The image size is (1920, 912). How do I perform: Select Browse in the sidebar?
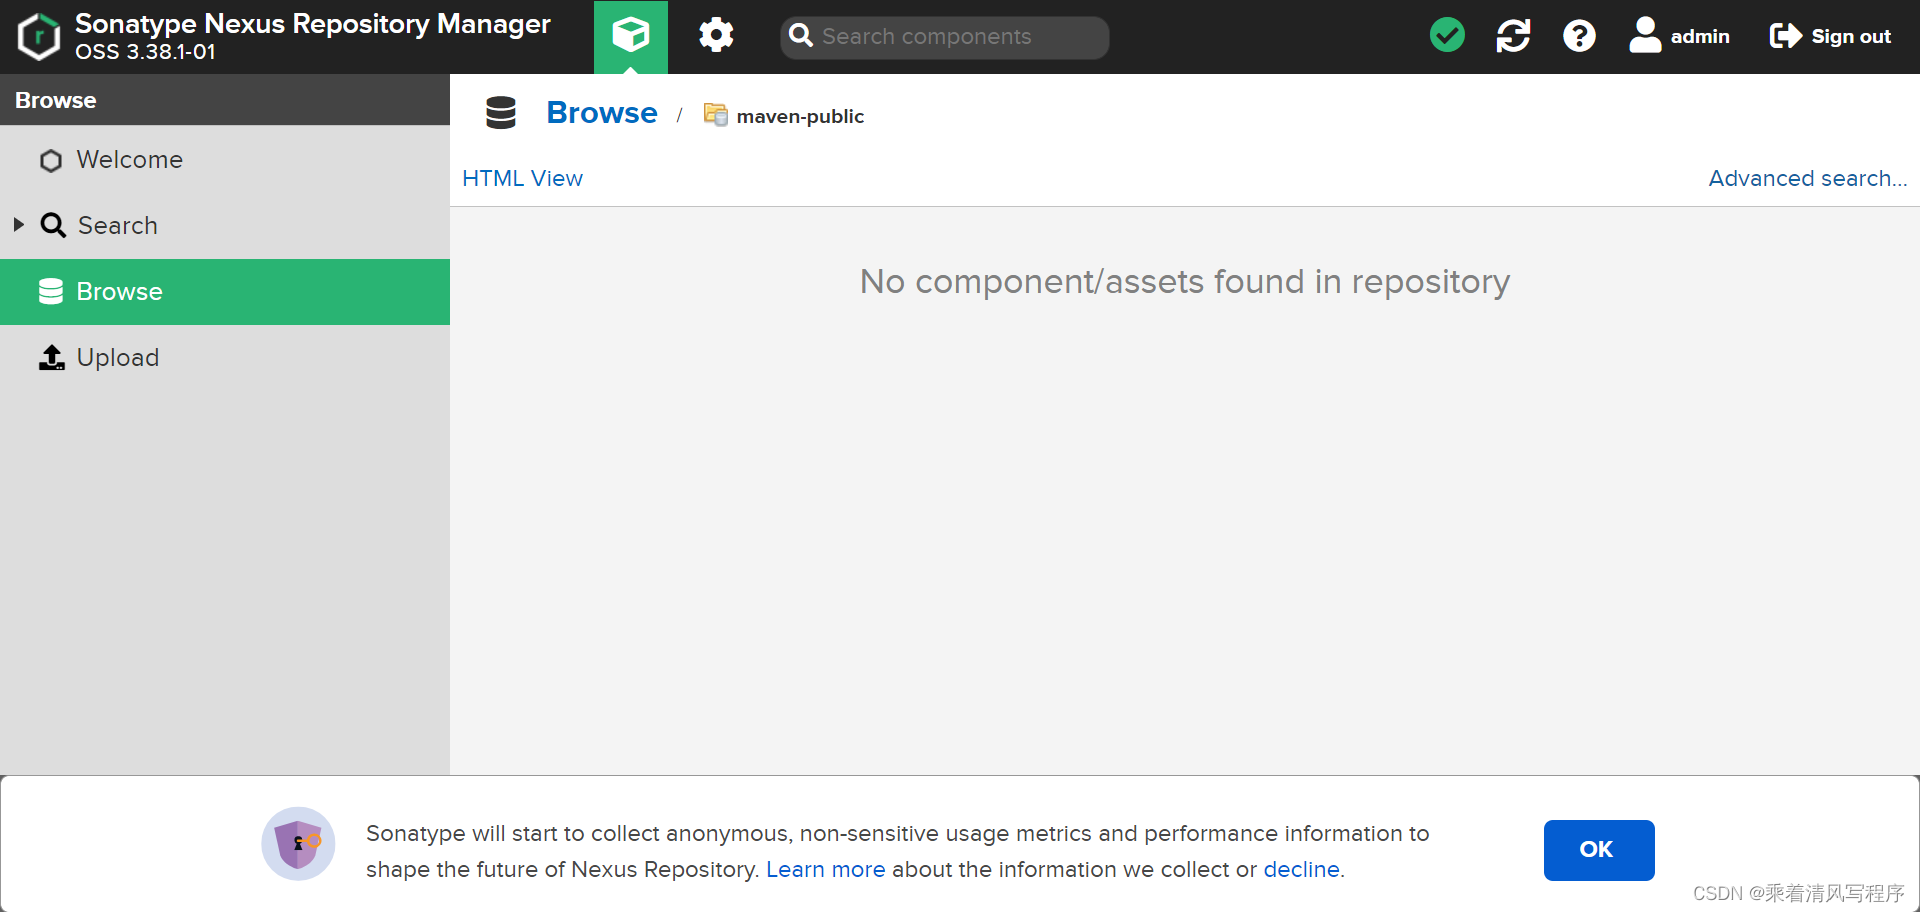pyautogui.click(x=225, y=292)
